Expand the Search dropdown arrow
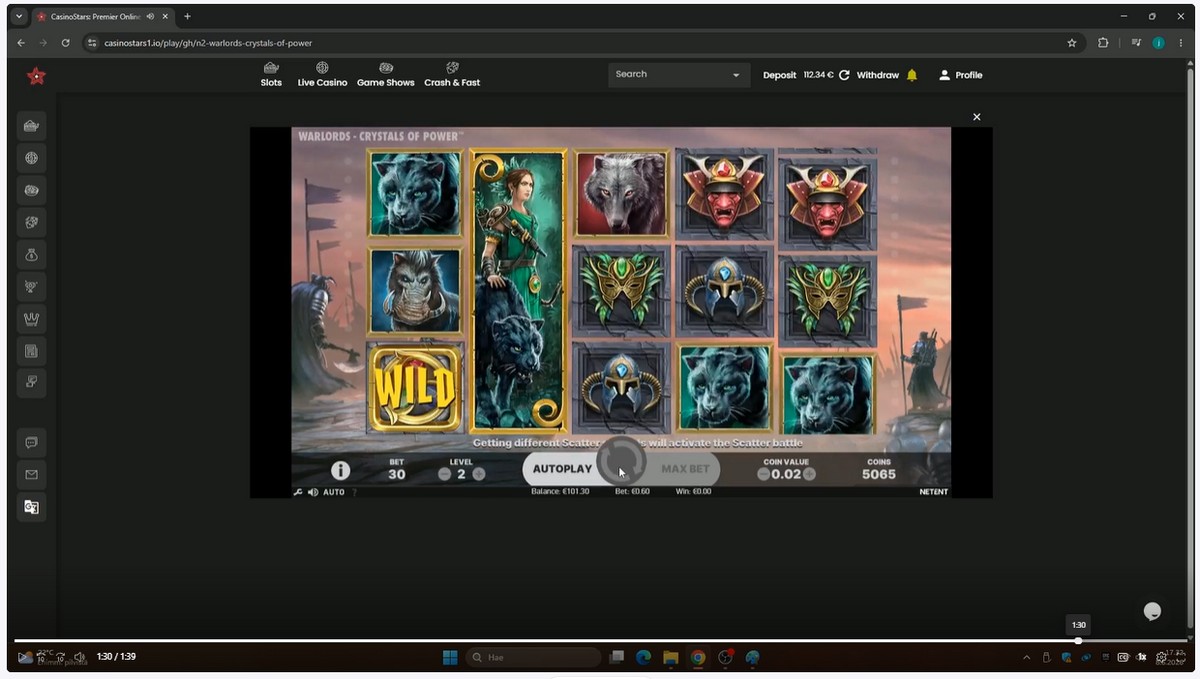The width and height of the screenshot is (1200, 679). coord(737,75)
